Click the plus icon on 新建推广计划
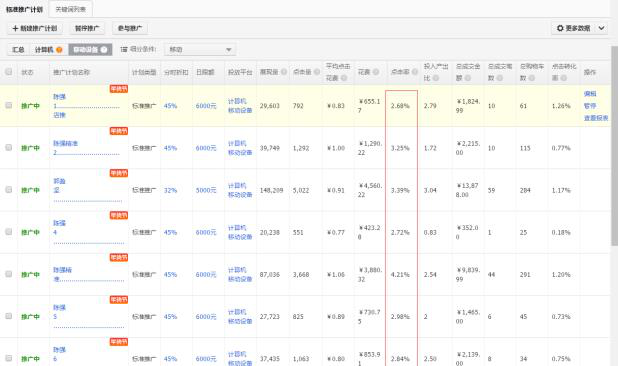This screenshot has width=618, height=366. point(15,28)
